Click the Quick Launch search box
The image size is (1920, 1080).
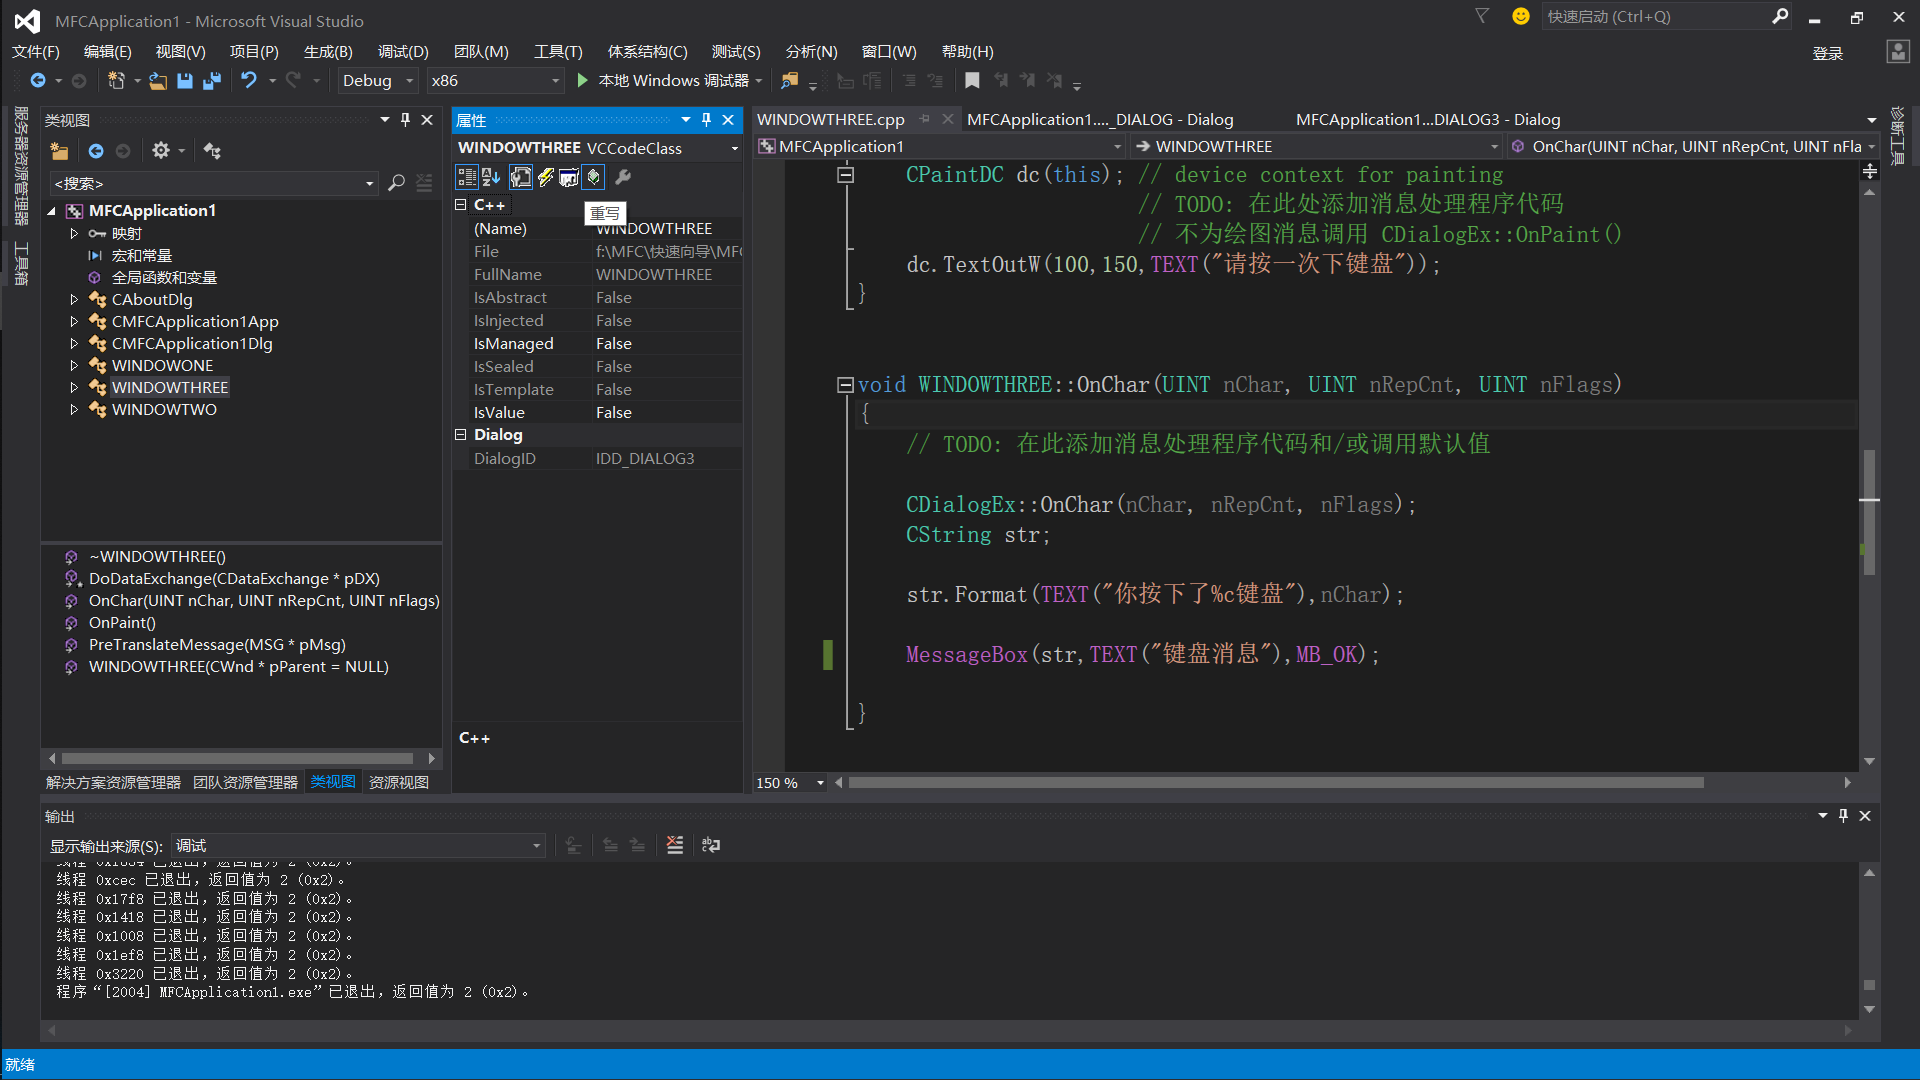[1654, 17]
